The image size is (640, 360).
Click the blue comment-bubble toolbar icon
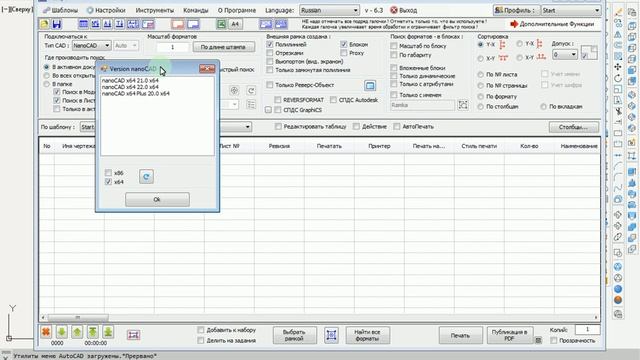click(193, 24)
